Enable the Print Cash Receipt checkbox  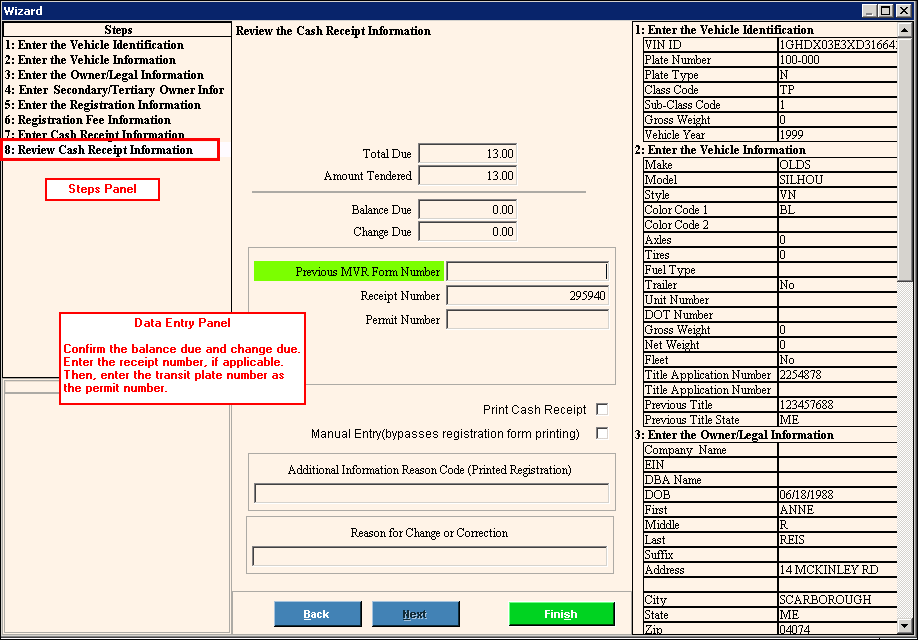click(x=602, y=409)
